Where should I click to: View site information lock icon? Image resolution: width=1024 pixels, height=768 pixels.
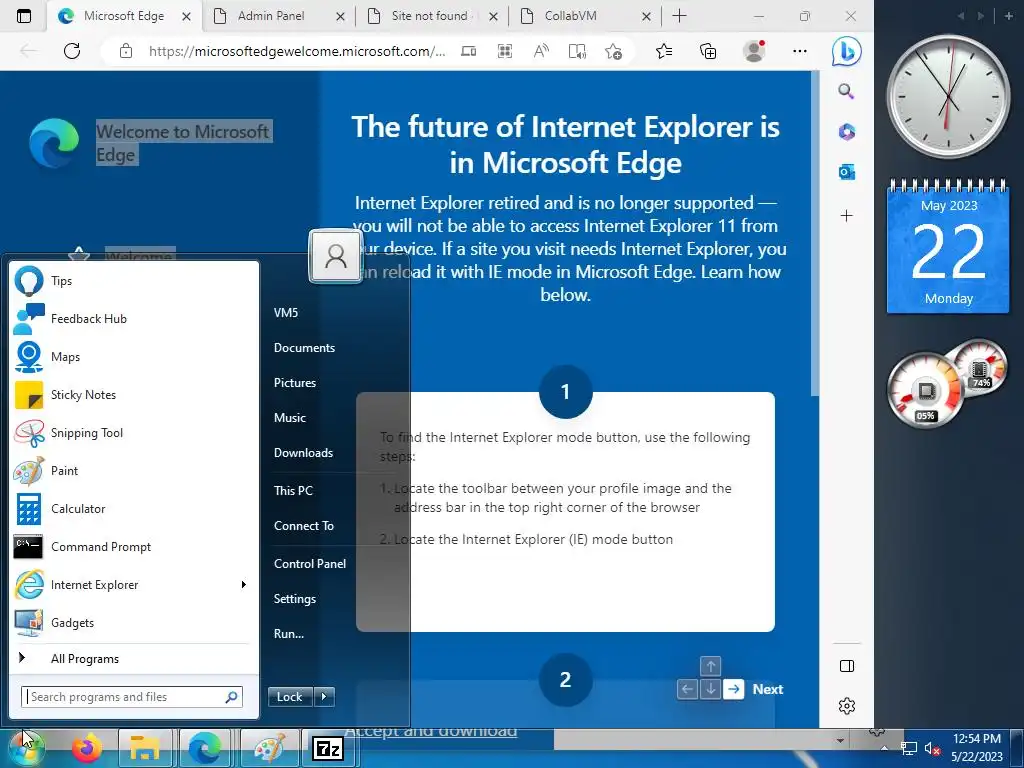point(126,51)
